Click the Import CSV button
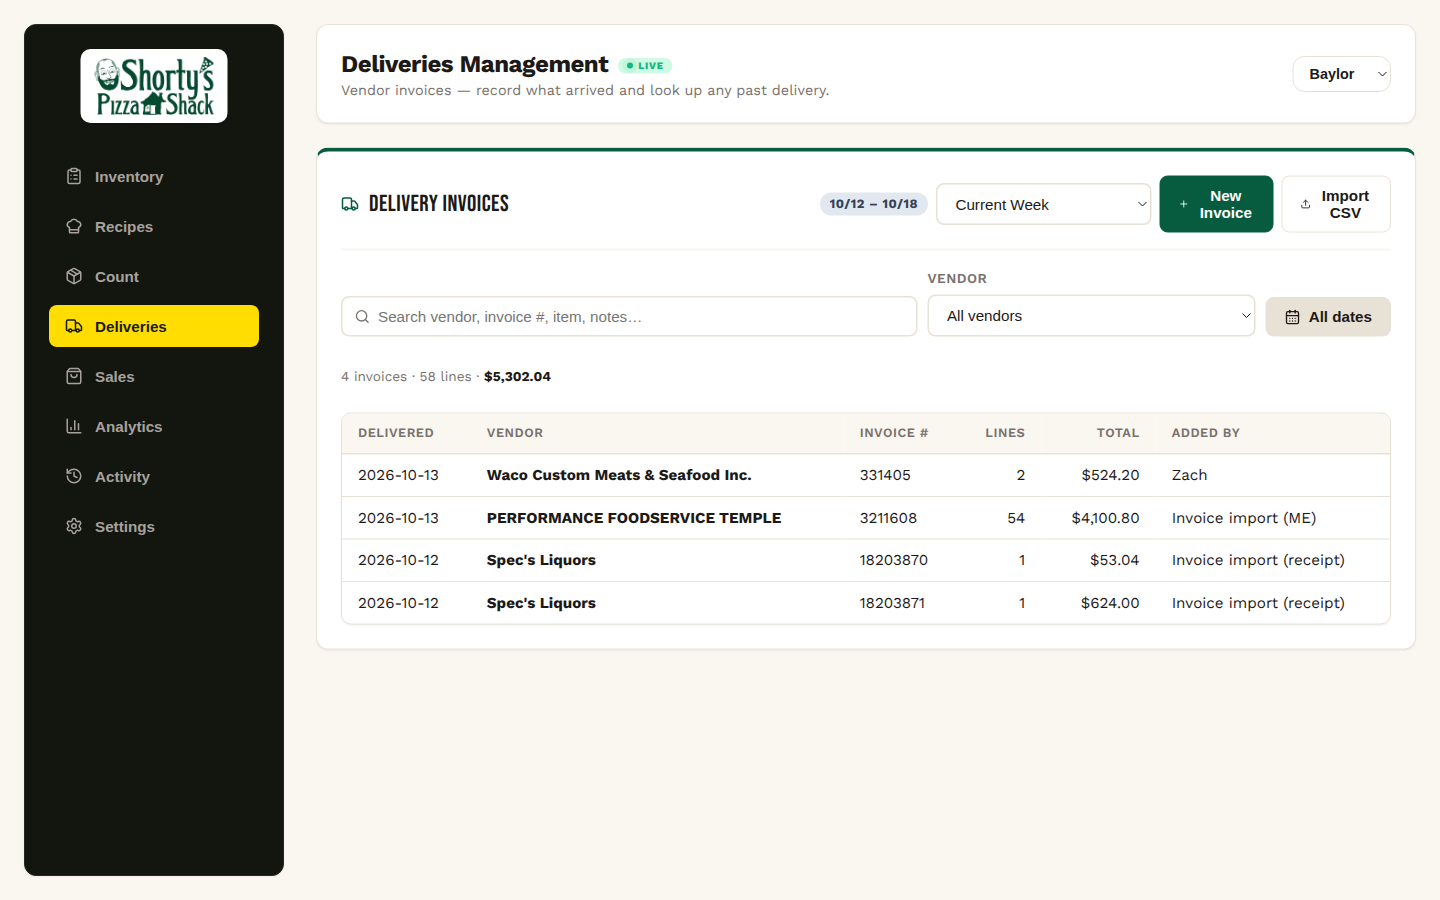The height and width of the screenshot is (900, 1440). coord(1336,204)
